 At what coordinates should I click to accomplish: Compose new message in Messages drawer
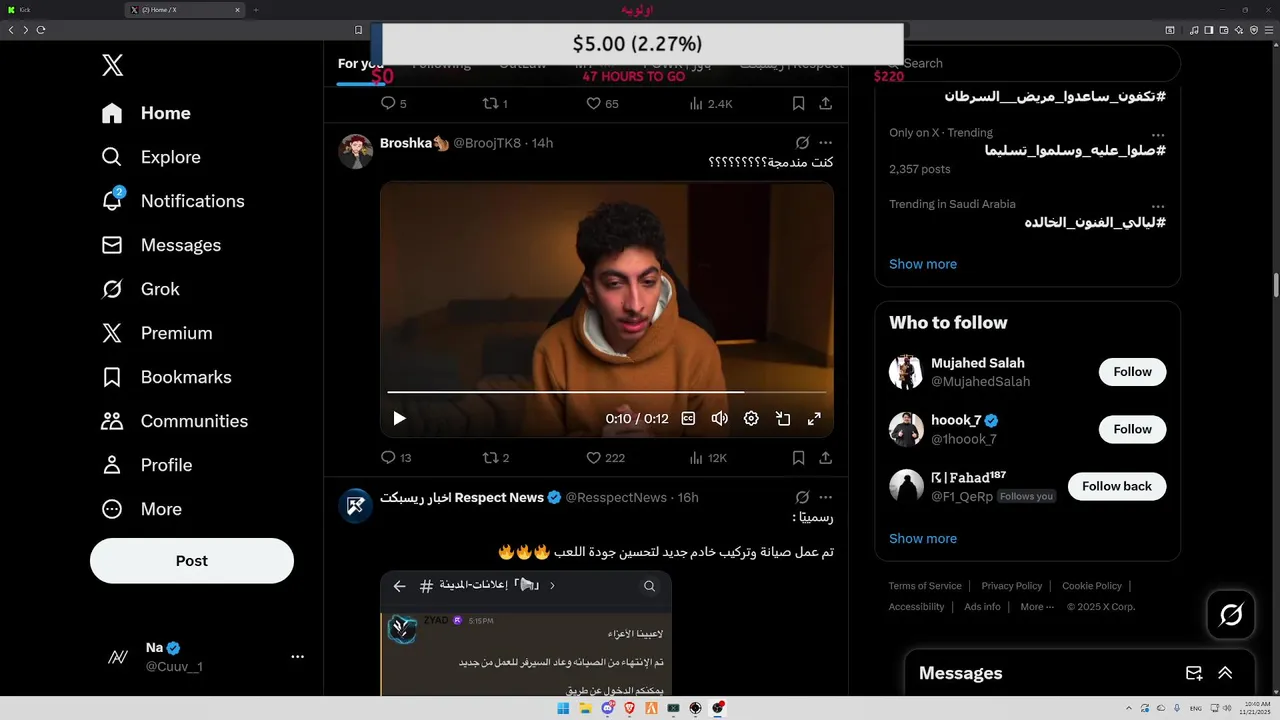click(x=1194, y=673)
